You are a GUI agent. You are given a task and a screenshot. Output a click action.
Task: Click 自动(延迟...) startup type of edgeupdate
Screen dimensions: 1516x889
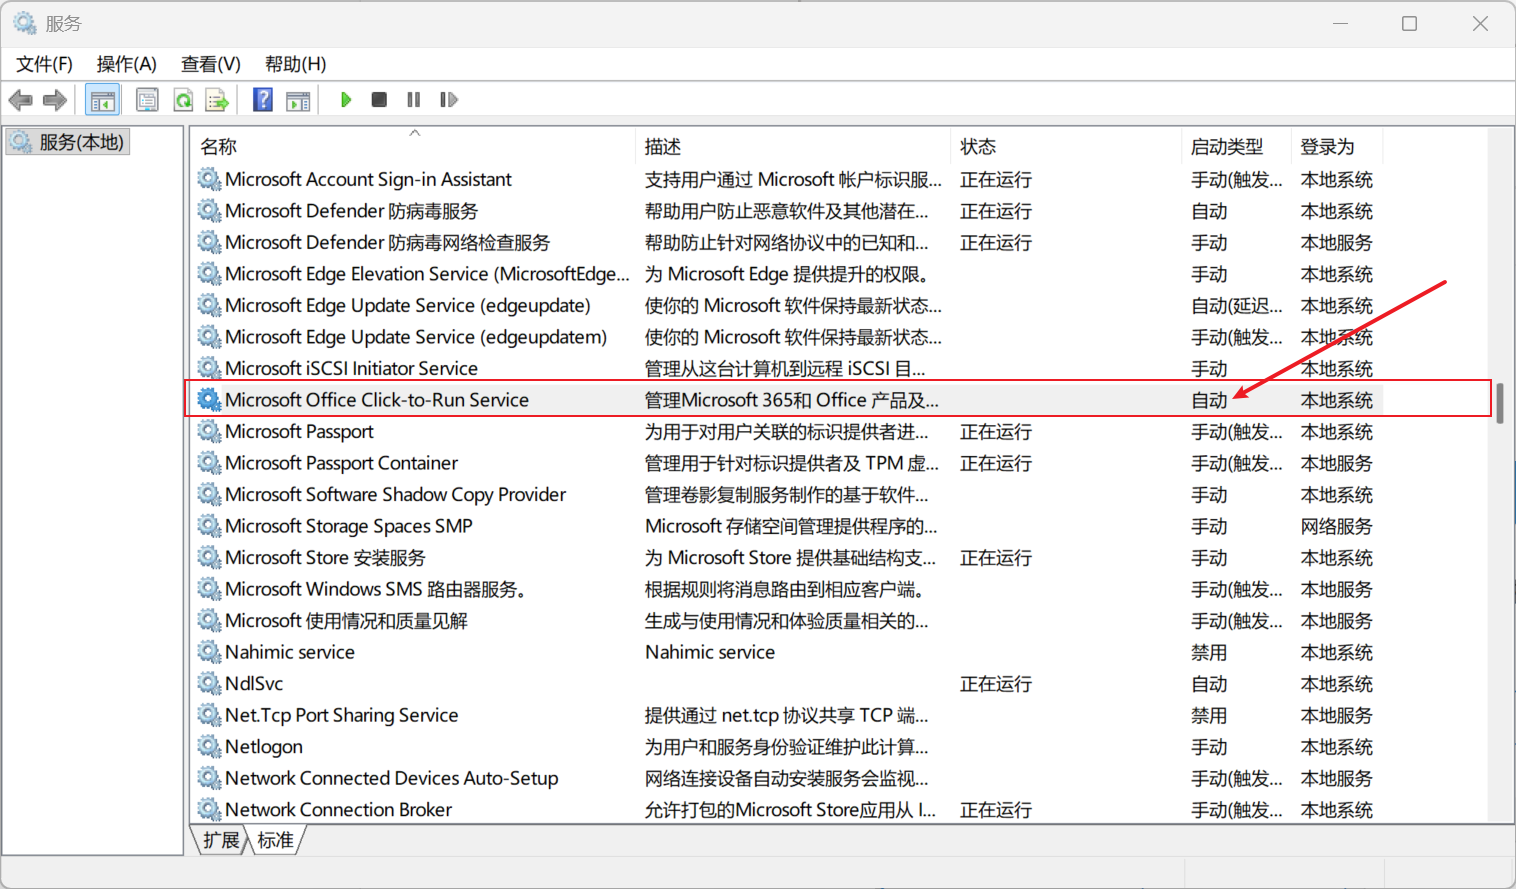point(1237,305)
